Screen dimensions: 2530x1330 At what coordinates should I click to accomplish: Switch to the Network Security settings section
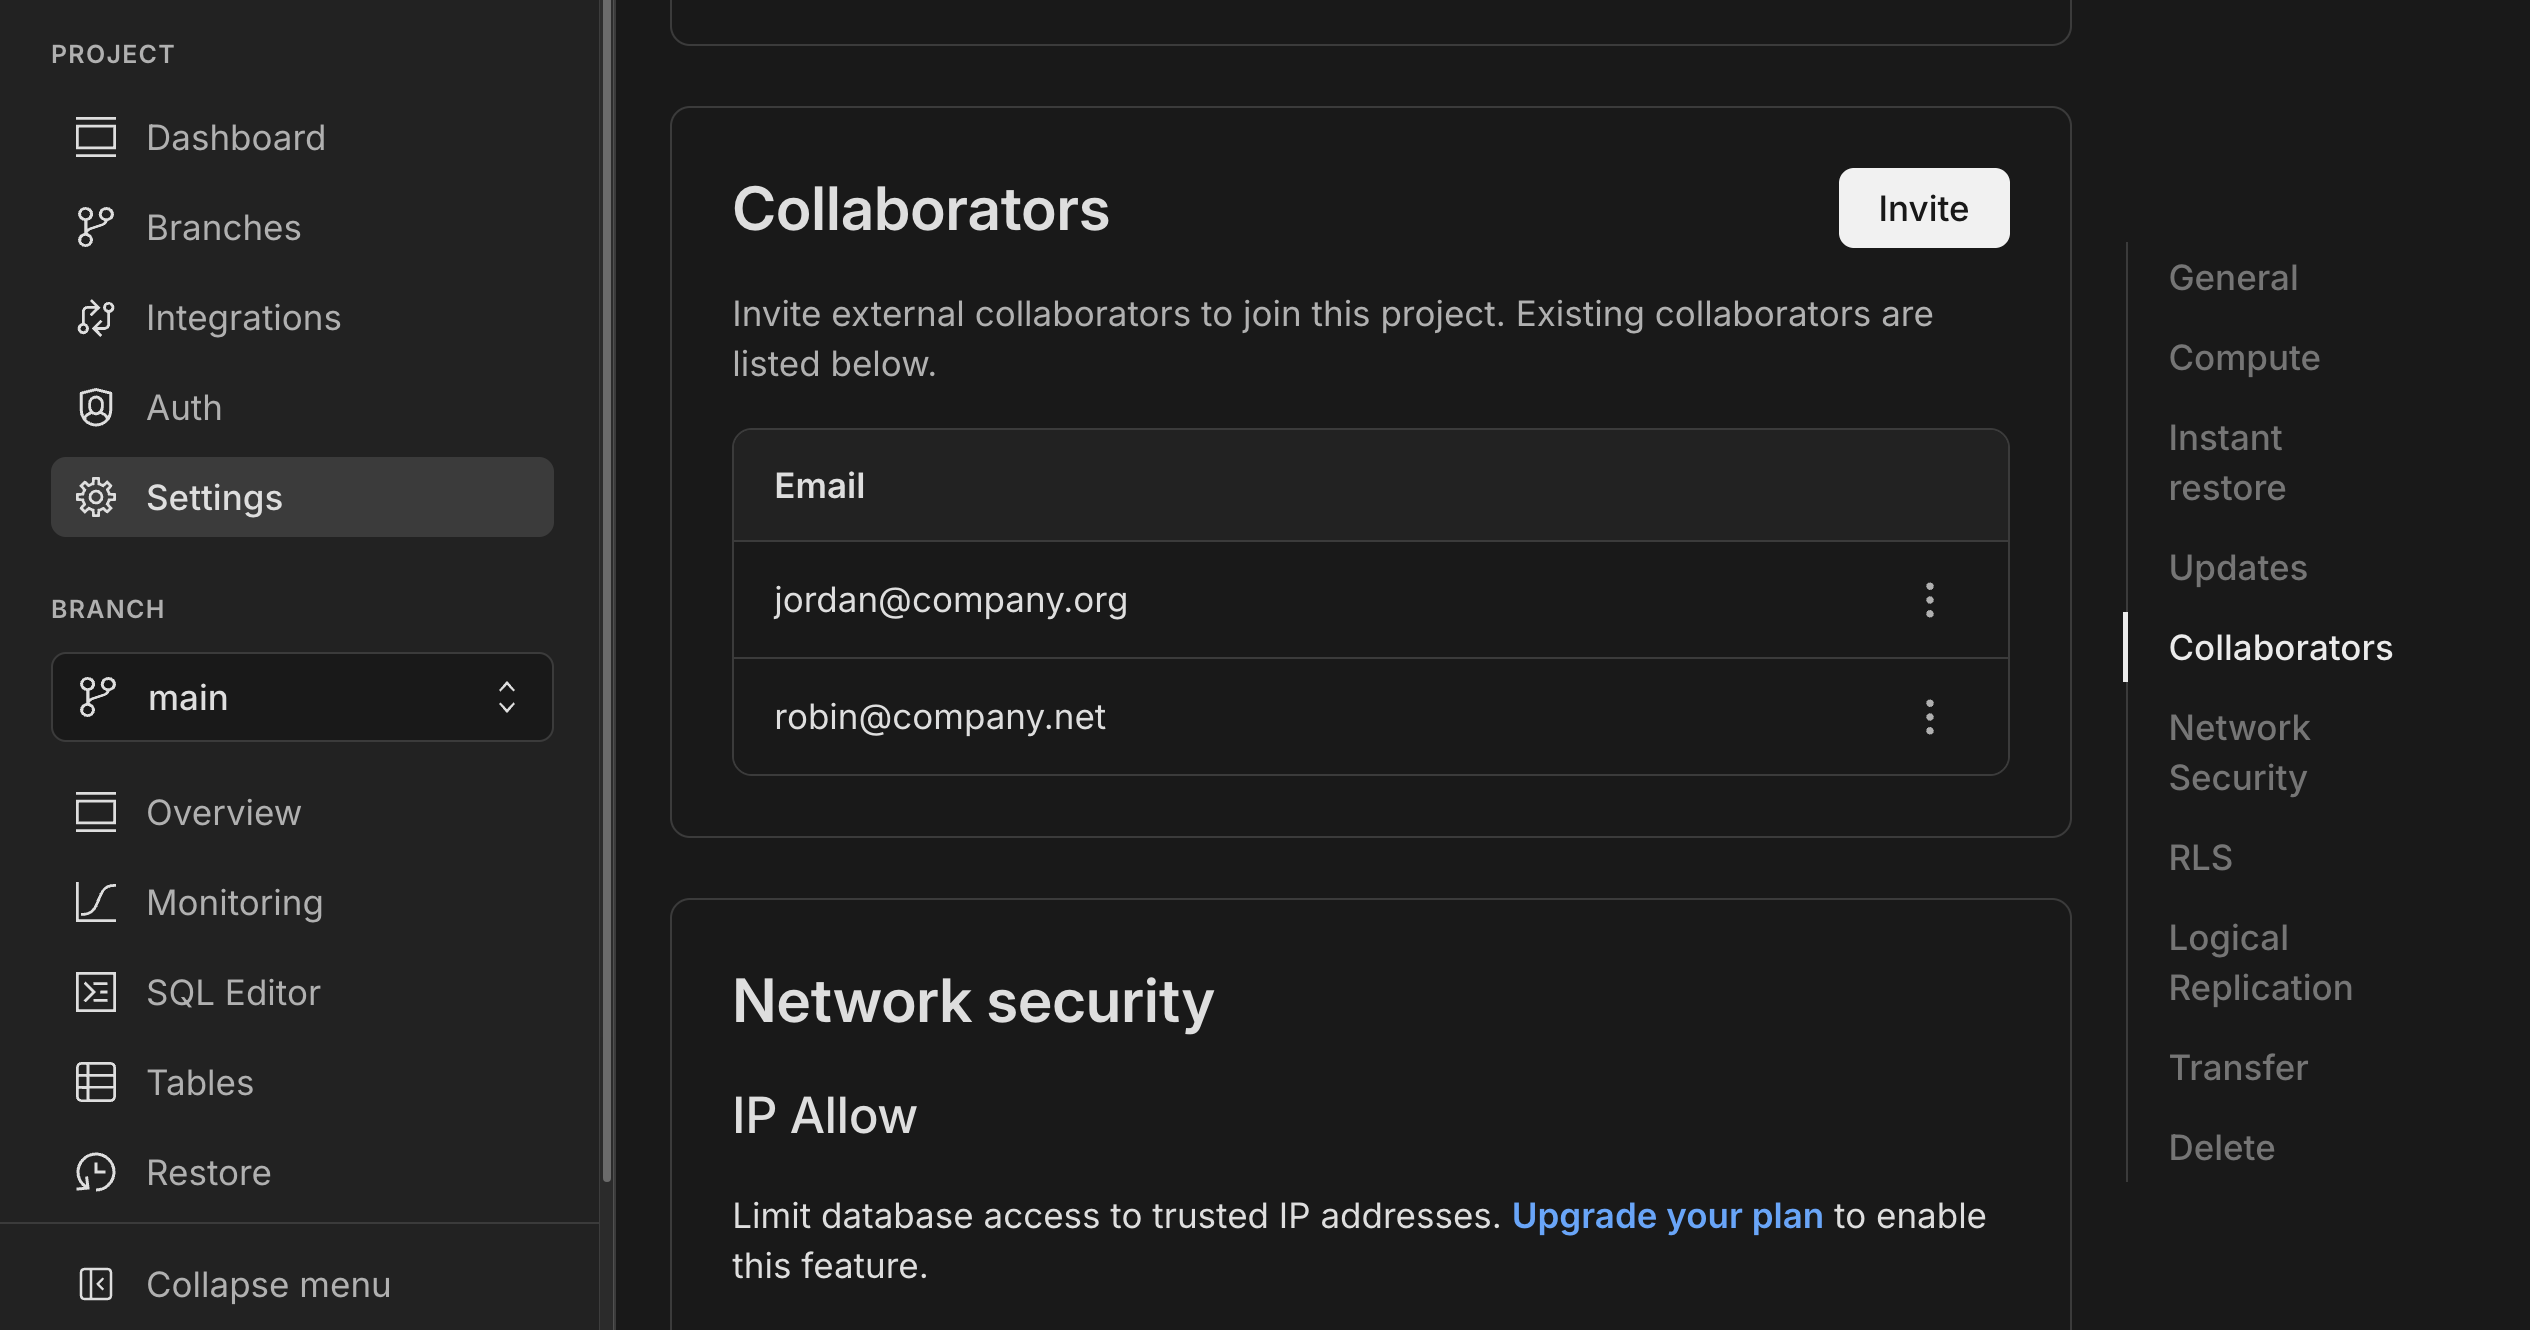[x=2238, y=752]
